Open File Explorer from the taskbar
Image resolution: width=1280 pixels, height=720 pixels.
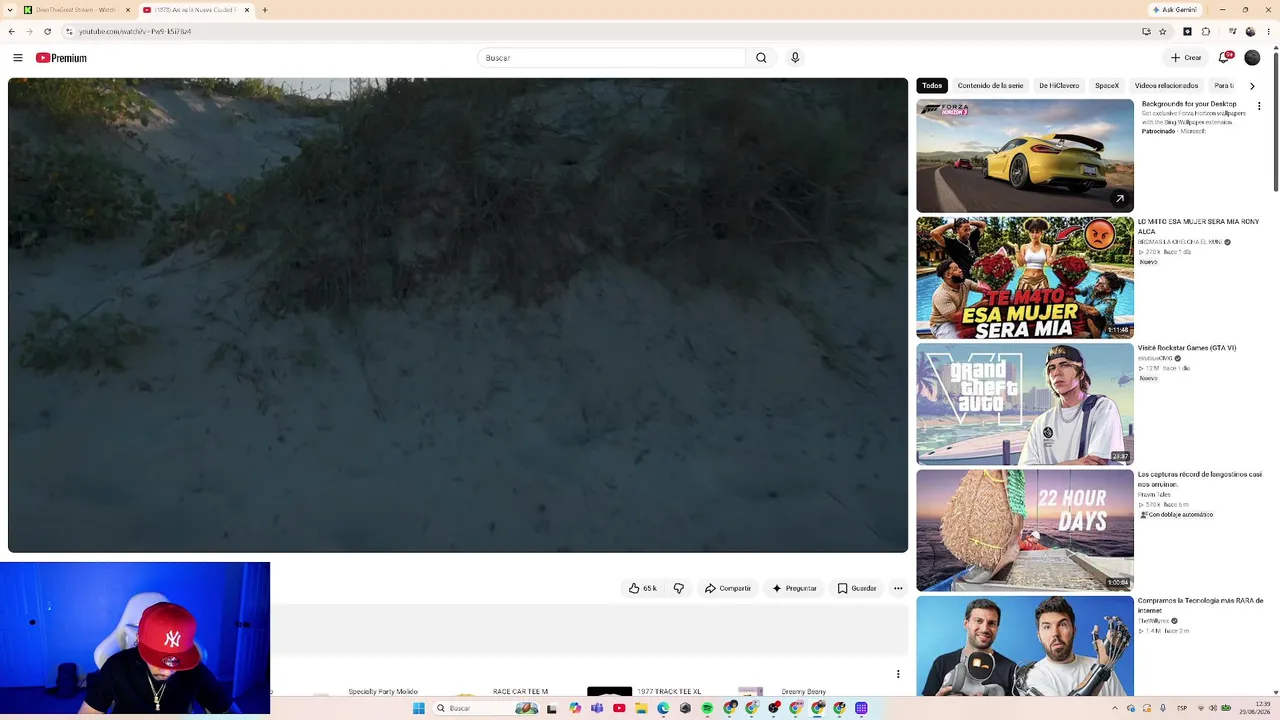[641, 708]
